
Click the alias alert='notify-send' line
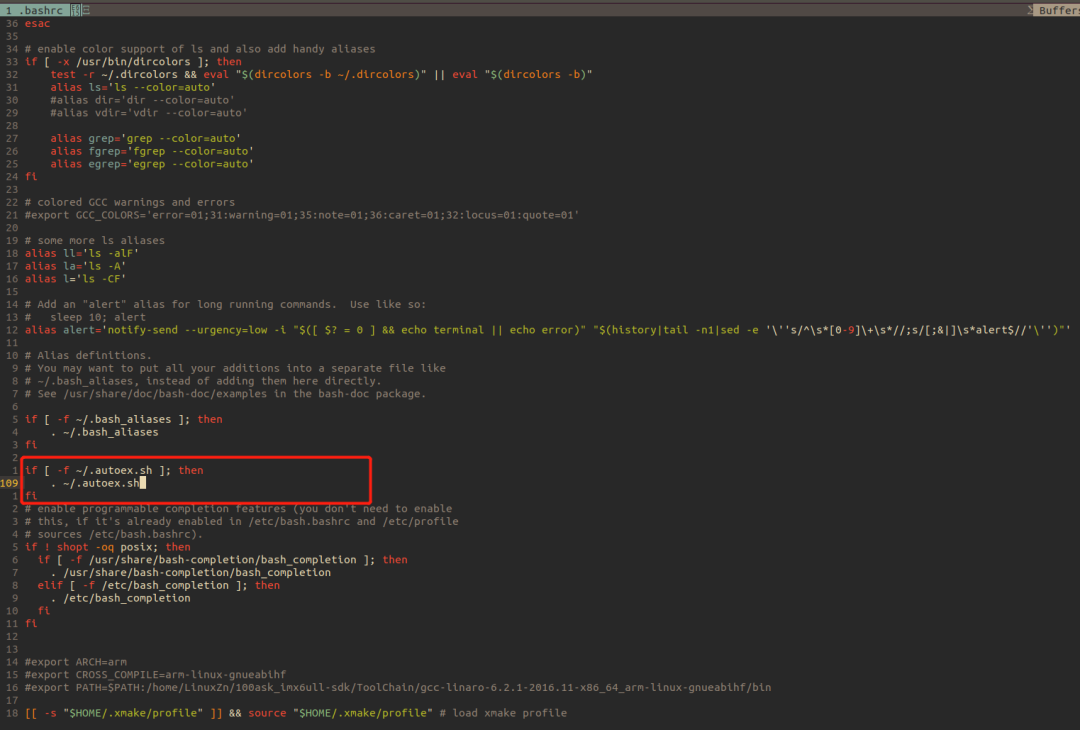click(548, 330)
